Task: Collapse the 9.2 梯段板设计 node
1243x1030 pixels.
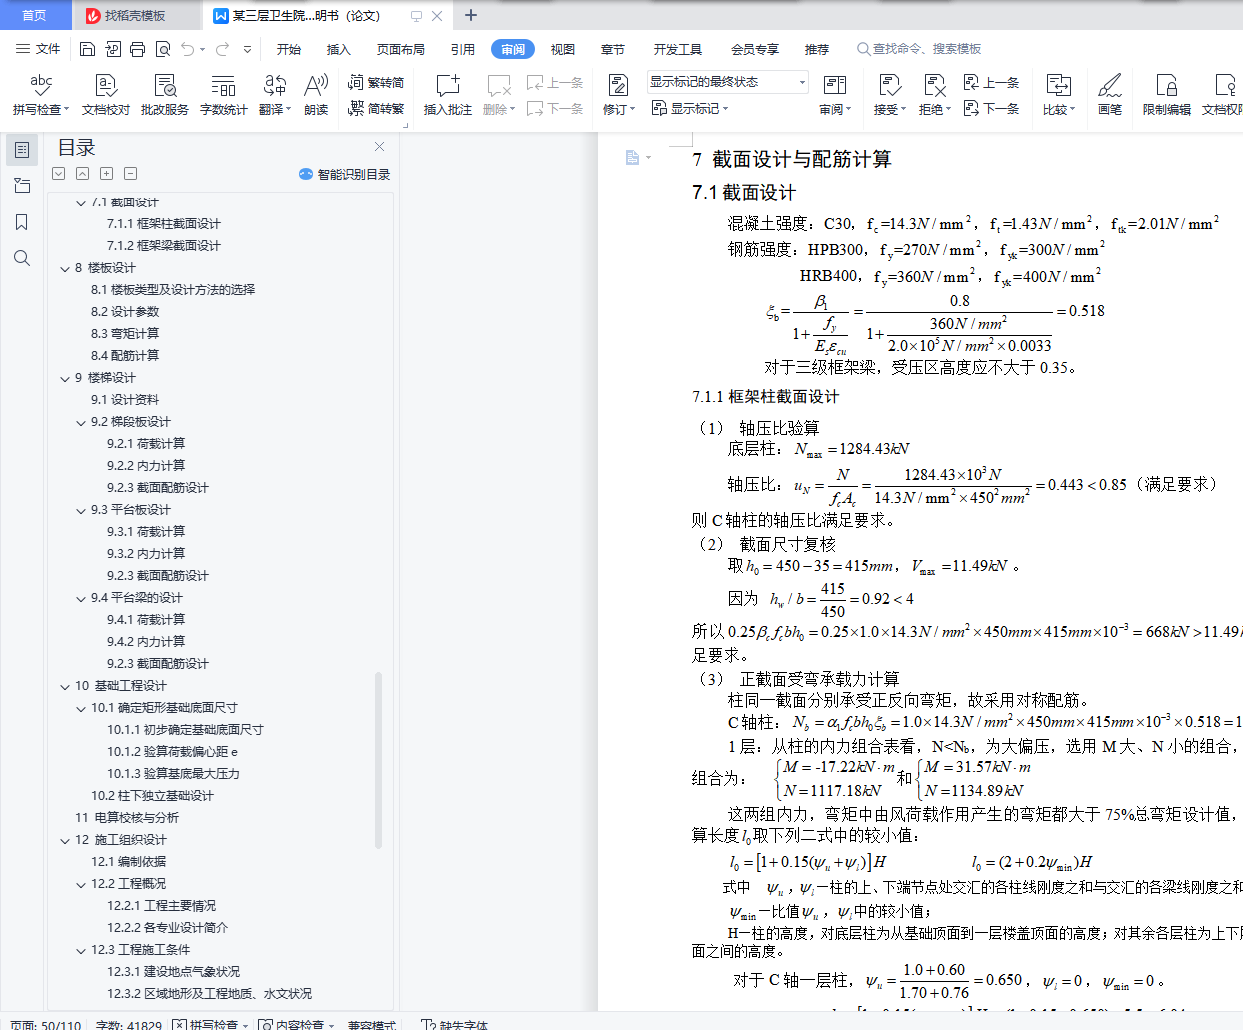Action: coord(81,422)
